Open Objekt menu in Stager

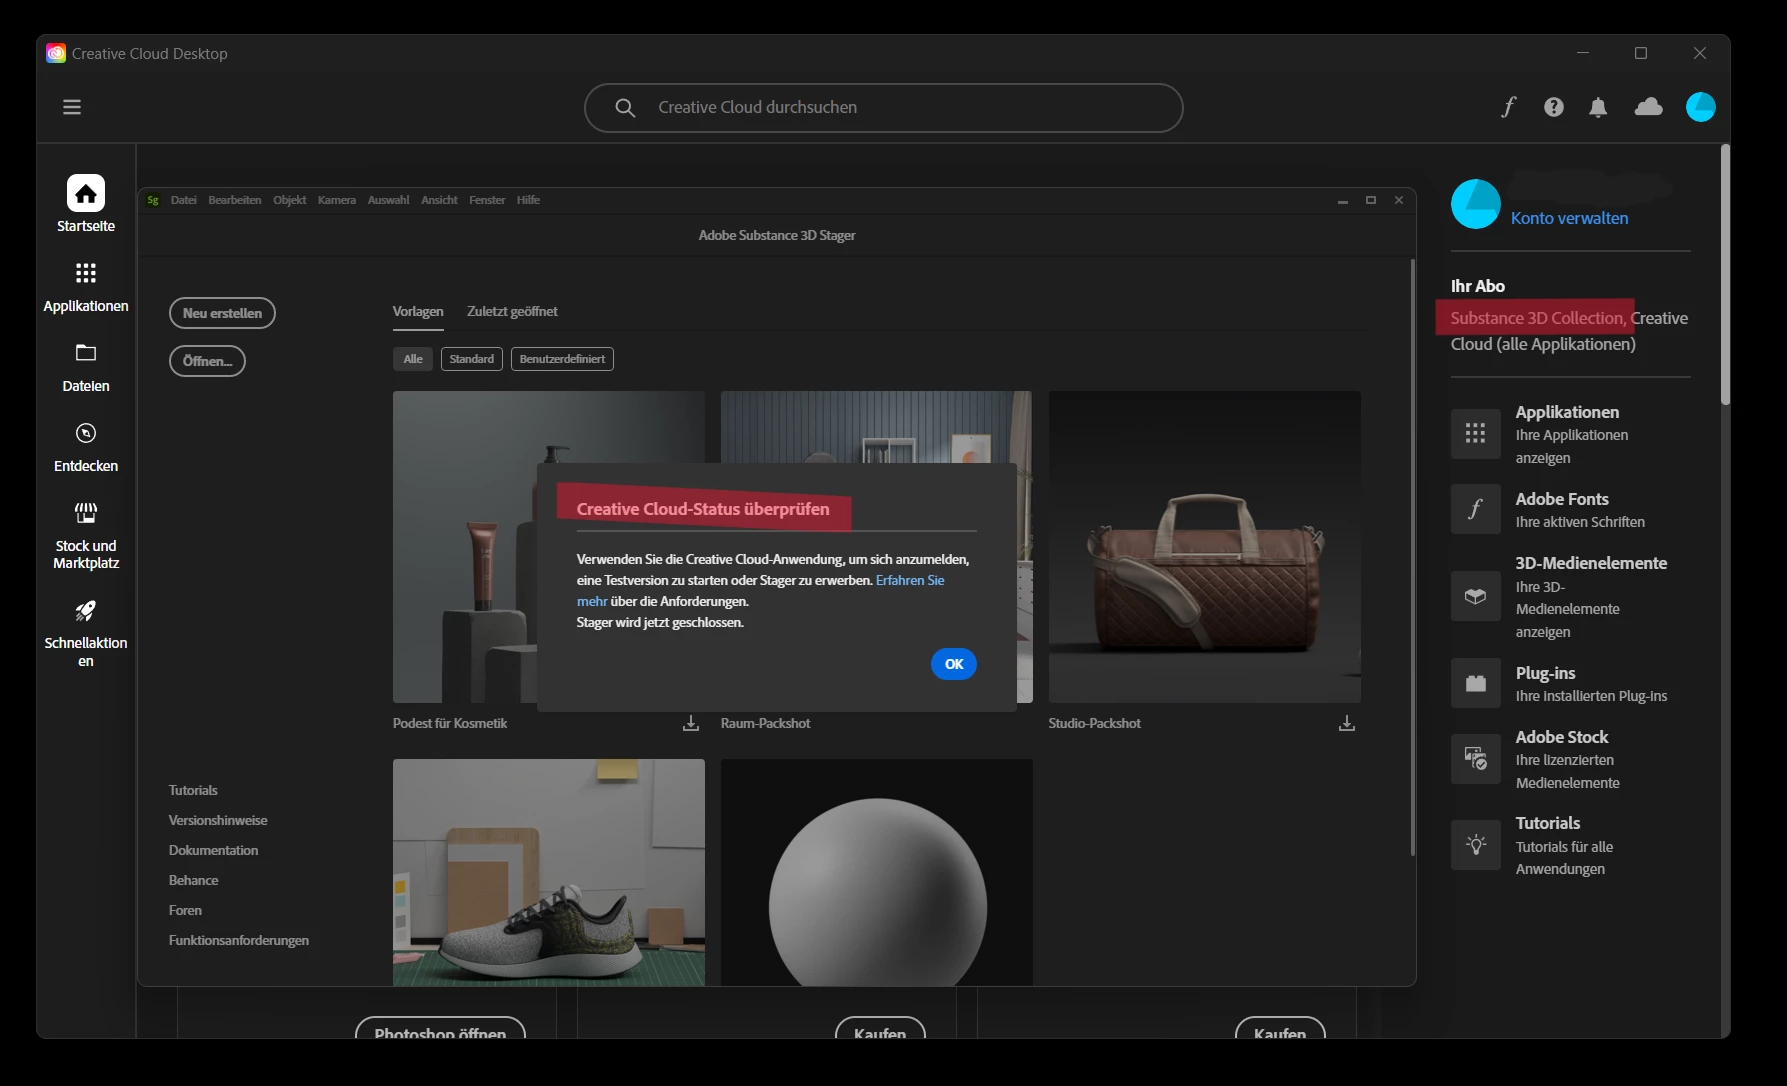(x=290, y=200)
